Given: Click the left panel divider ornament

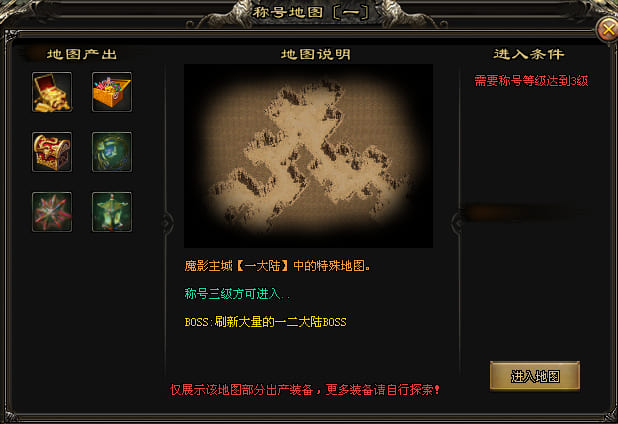Looking at the screenshot, I should tap(167, 223).
